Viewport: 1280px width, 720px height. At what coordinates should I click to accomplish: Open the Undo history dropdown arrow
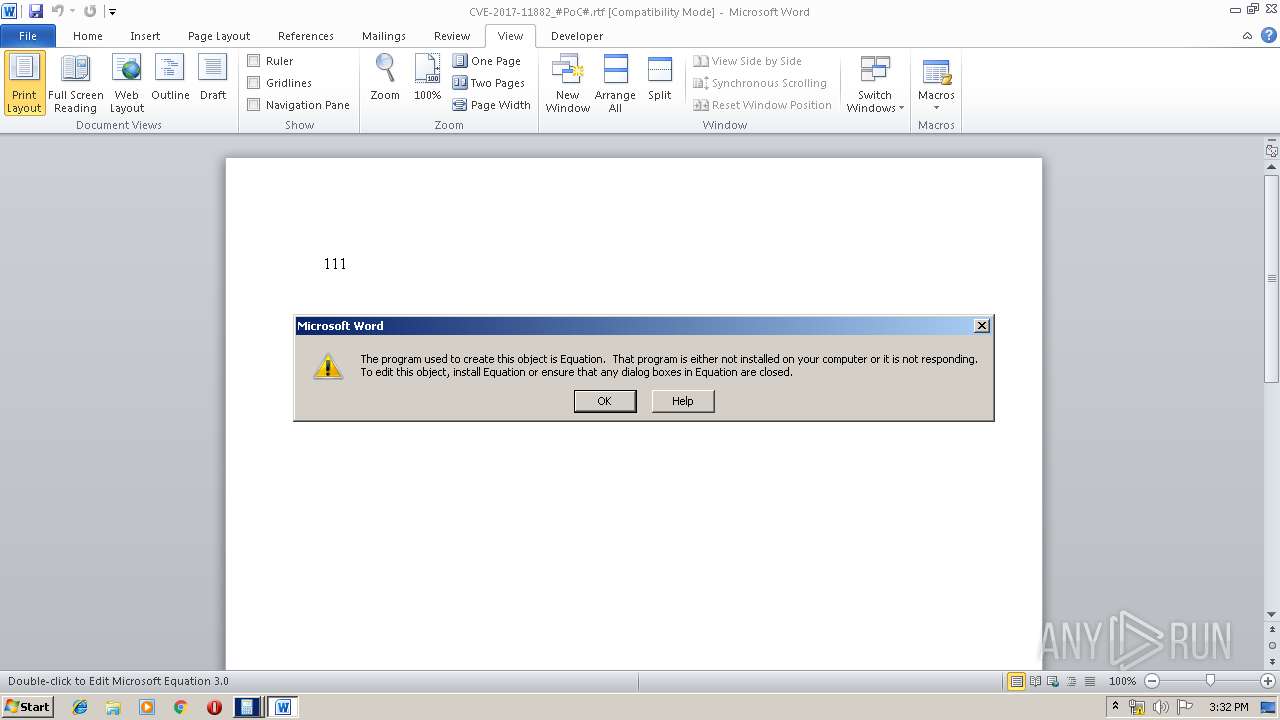pos(72,11)
